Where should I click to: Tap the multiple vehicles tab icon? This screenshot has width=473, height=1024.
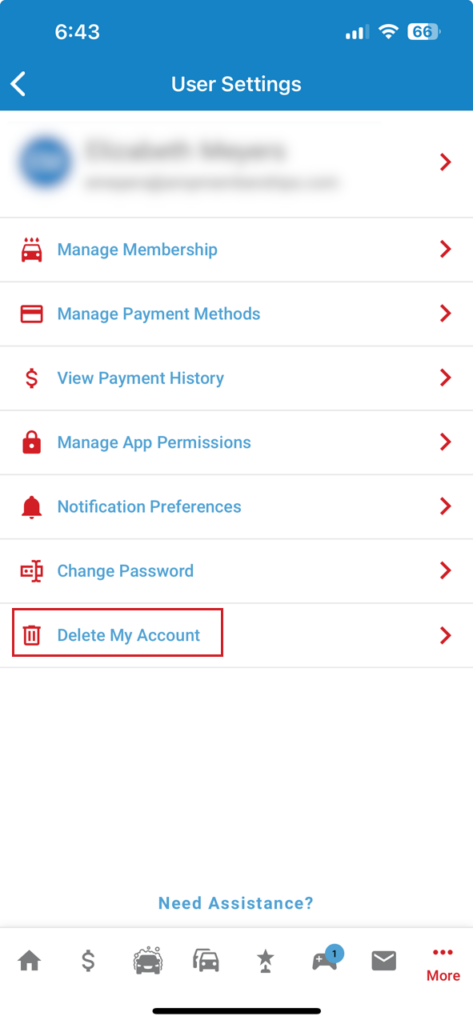click(x=206, y=961)
